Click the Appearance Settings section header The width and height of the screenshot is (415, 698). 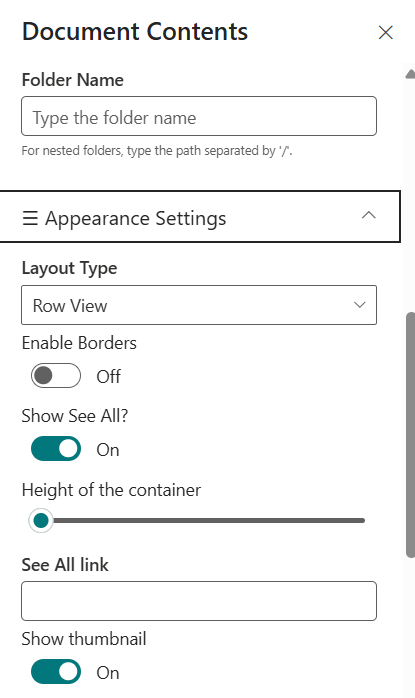coord(199,217)
